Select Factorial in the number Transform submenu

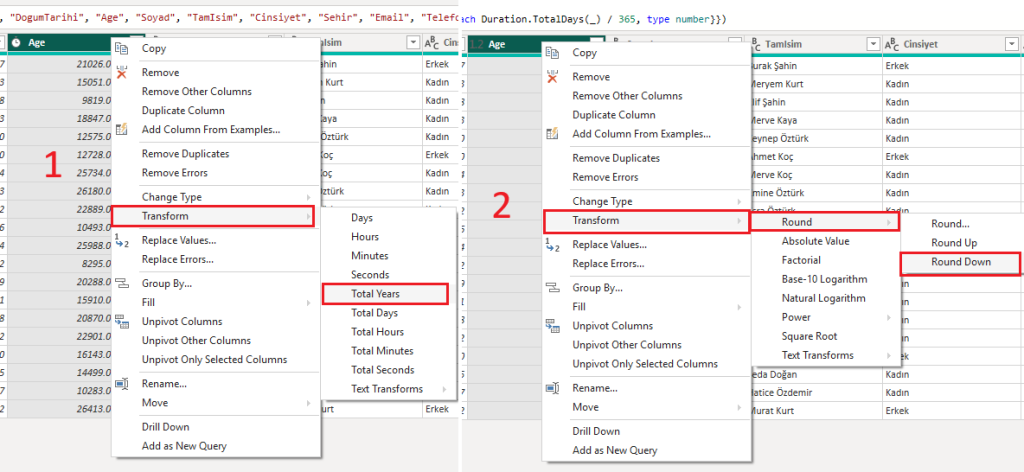coord(801,260)
